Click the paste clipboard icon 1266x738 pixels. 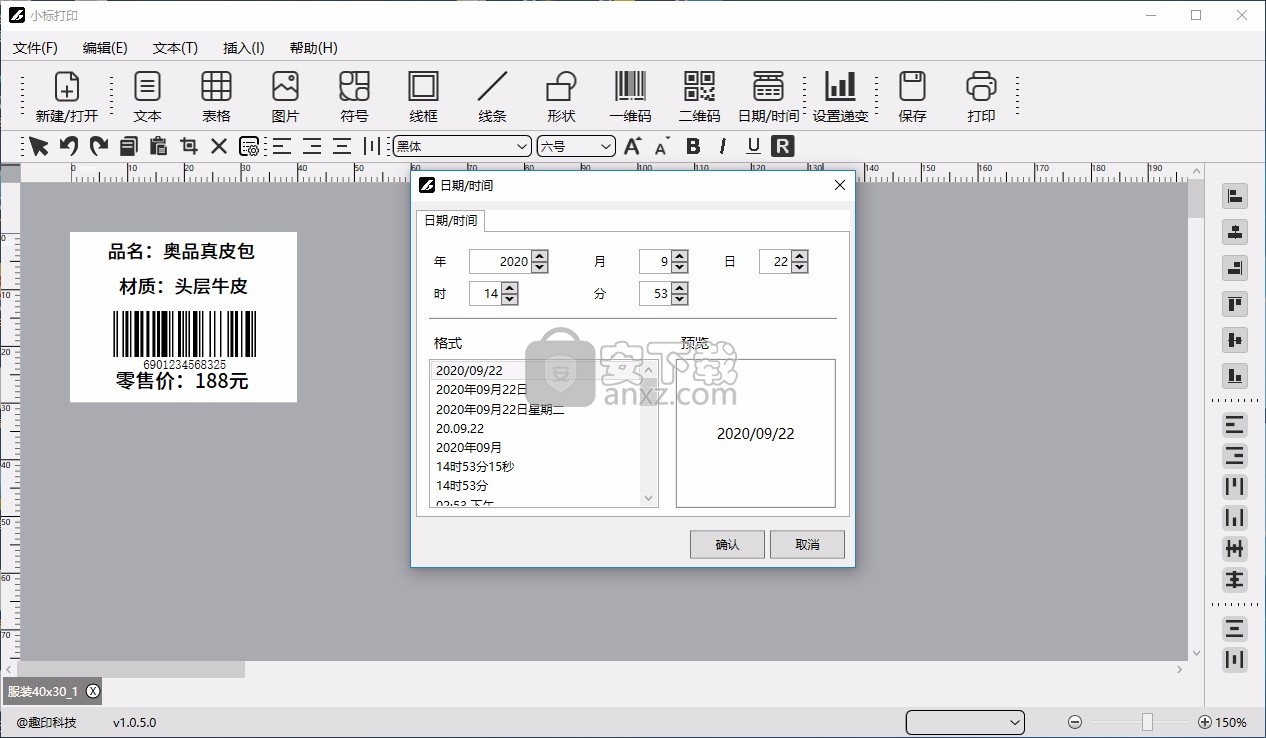[158, 146]
